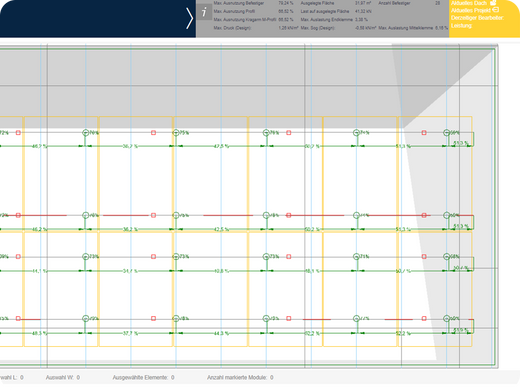This screenshot has width=520, height=390.
Task: Click the Anzahl Befestiger statistic entry
Action: (x=409, y=3)
